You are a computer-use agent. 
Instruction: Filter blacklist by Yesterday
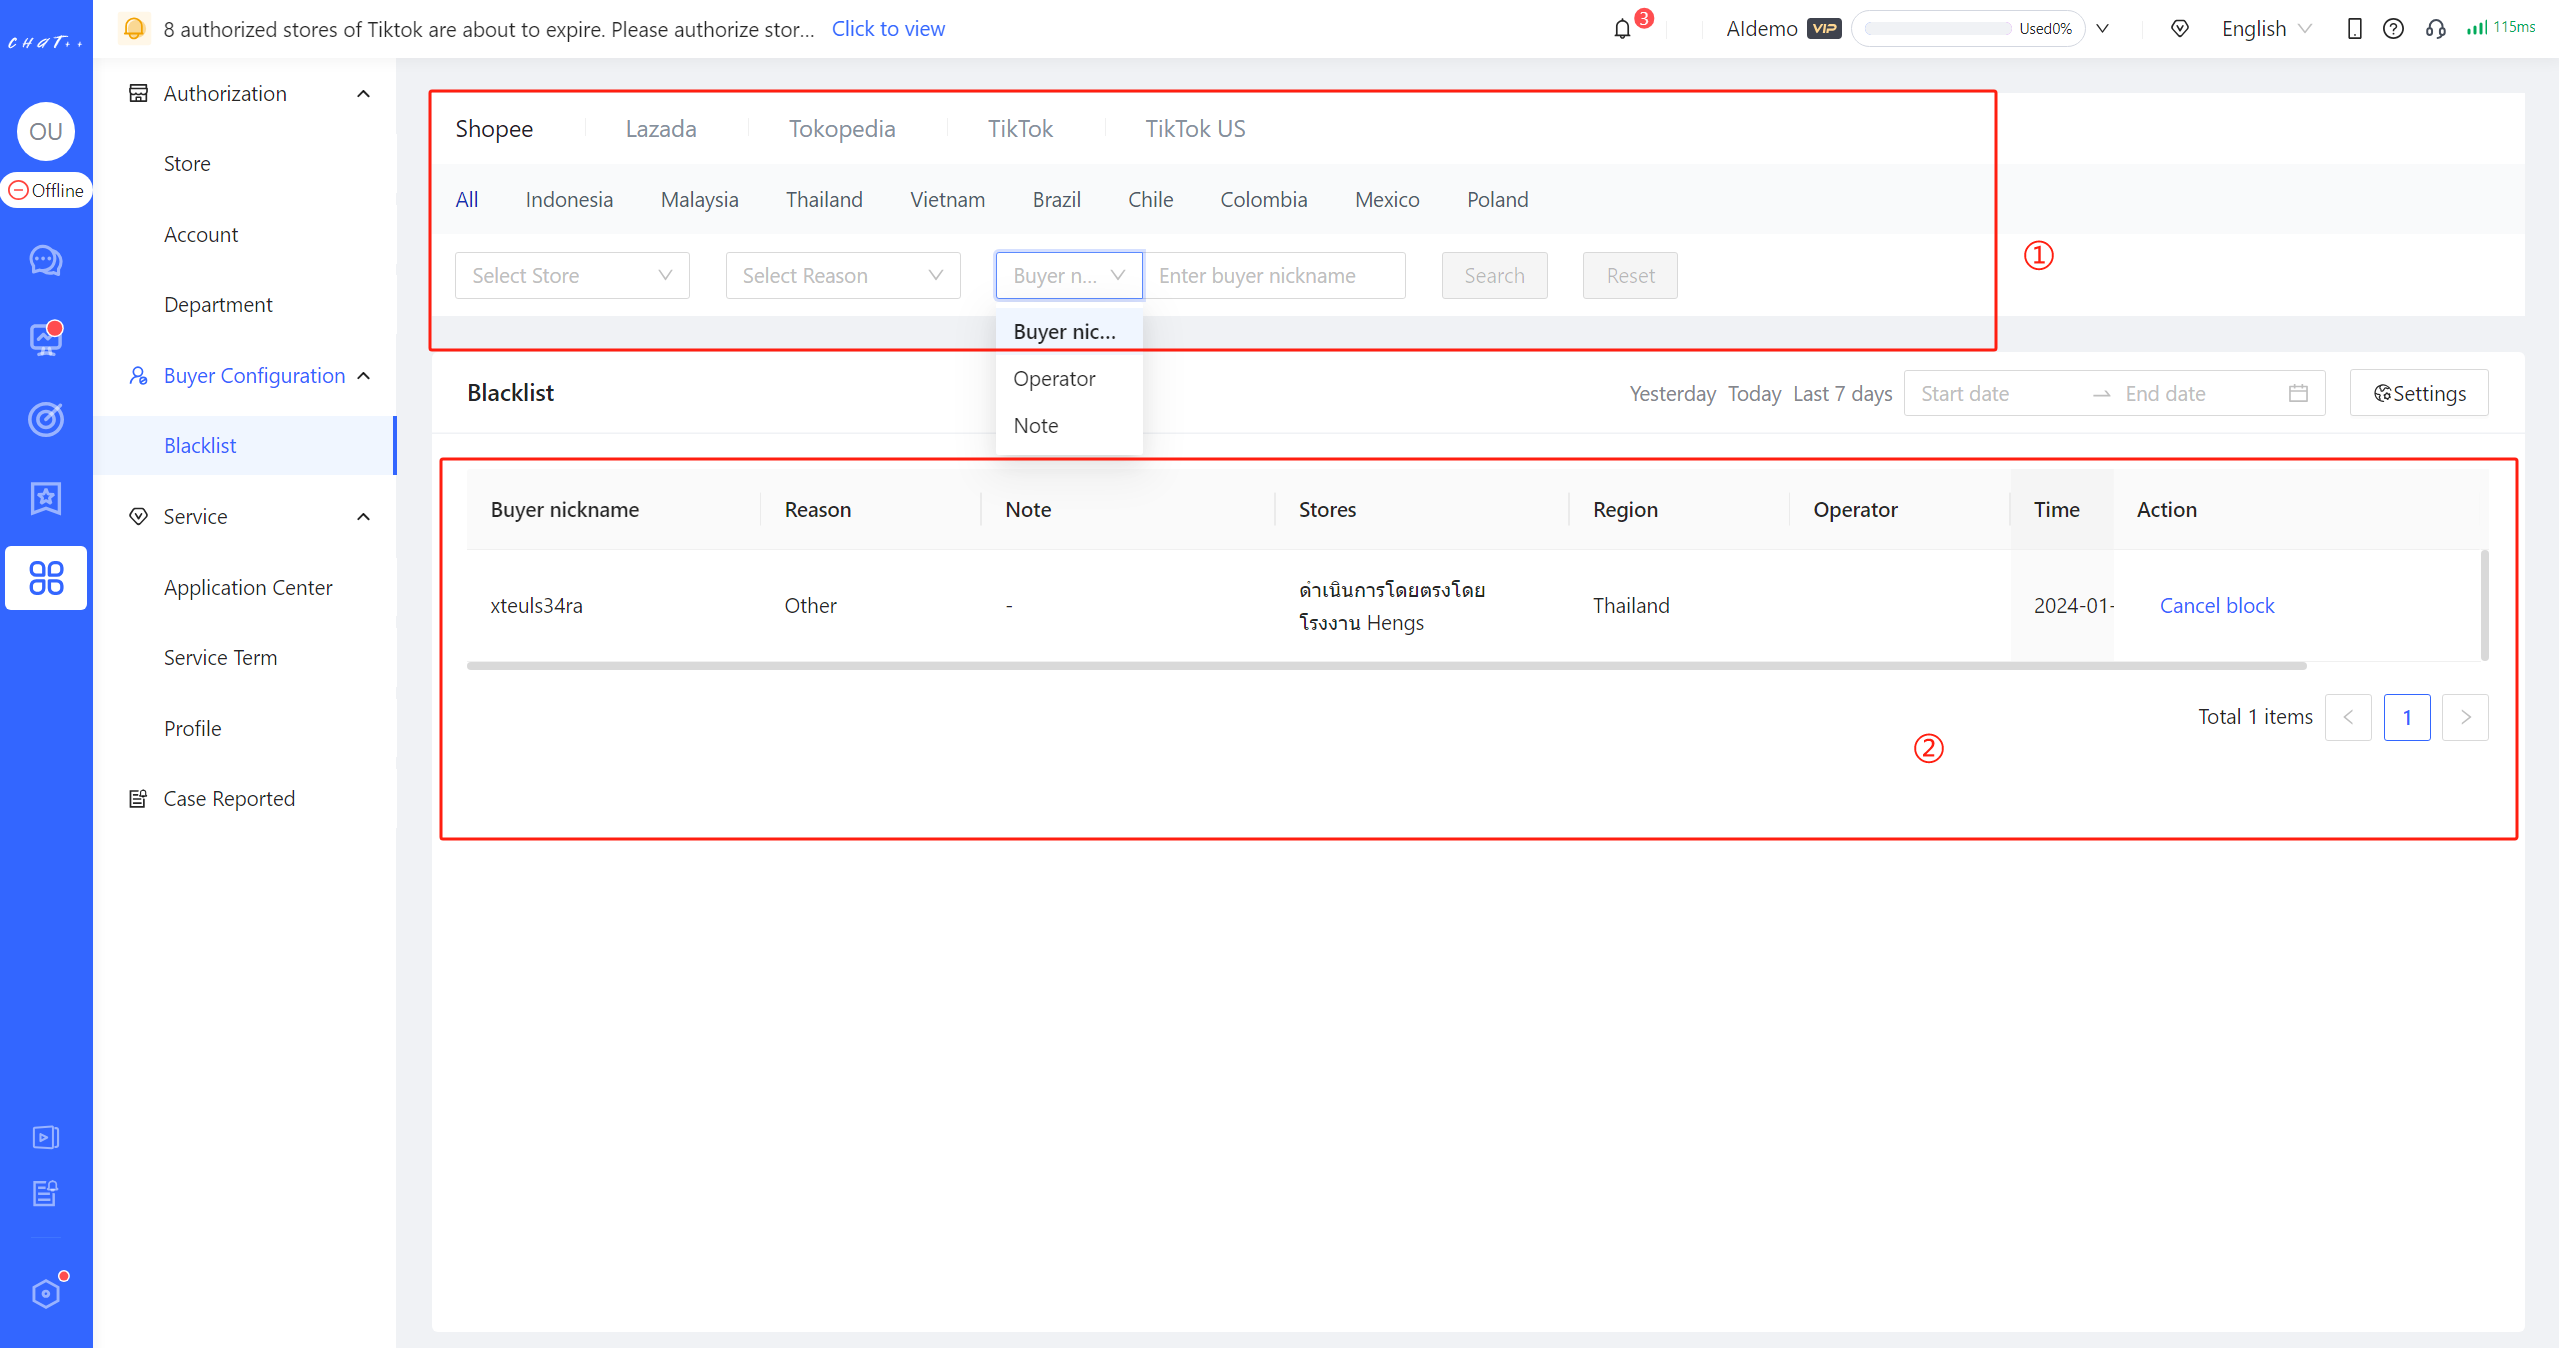pos(1673,393)
